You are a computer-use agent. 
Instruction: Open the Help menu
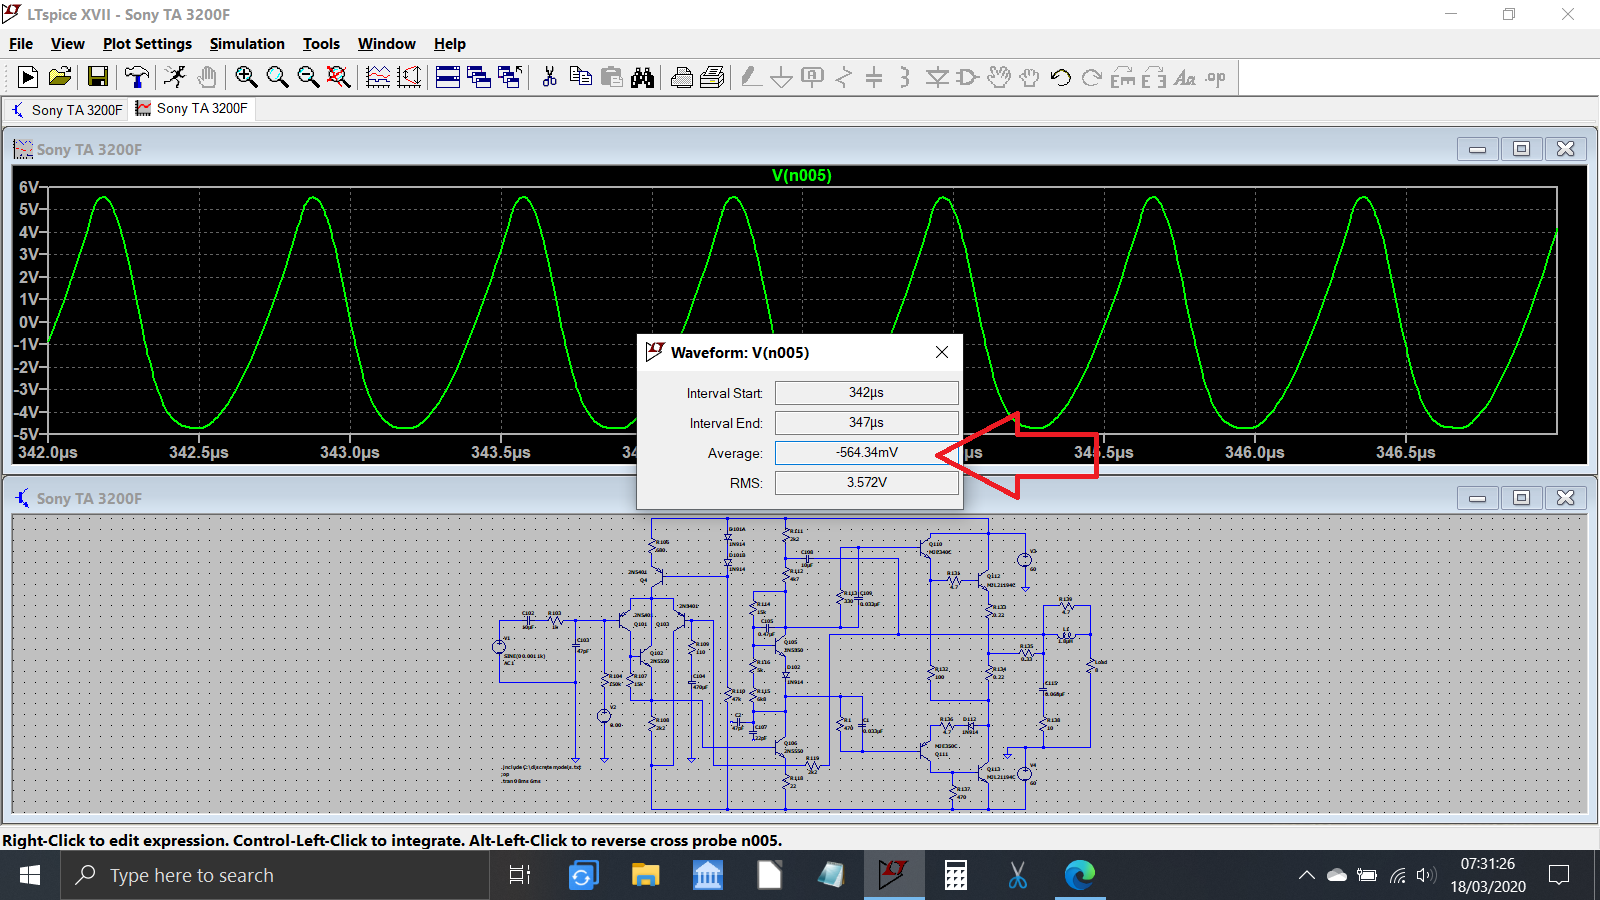tap(450, 44)
